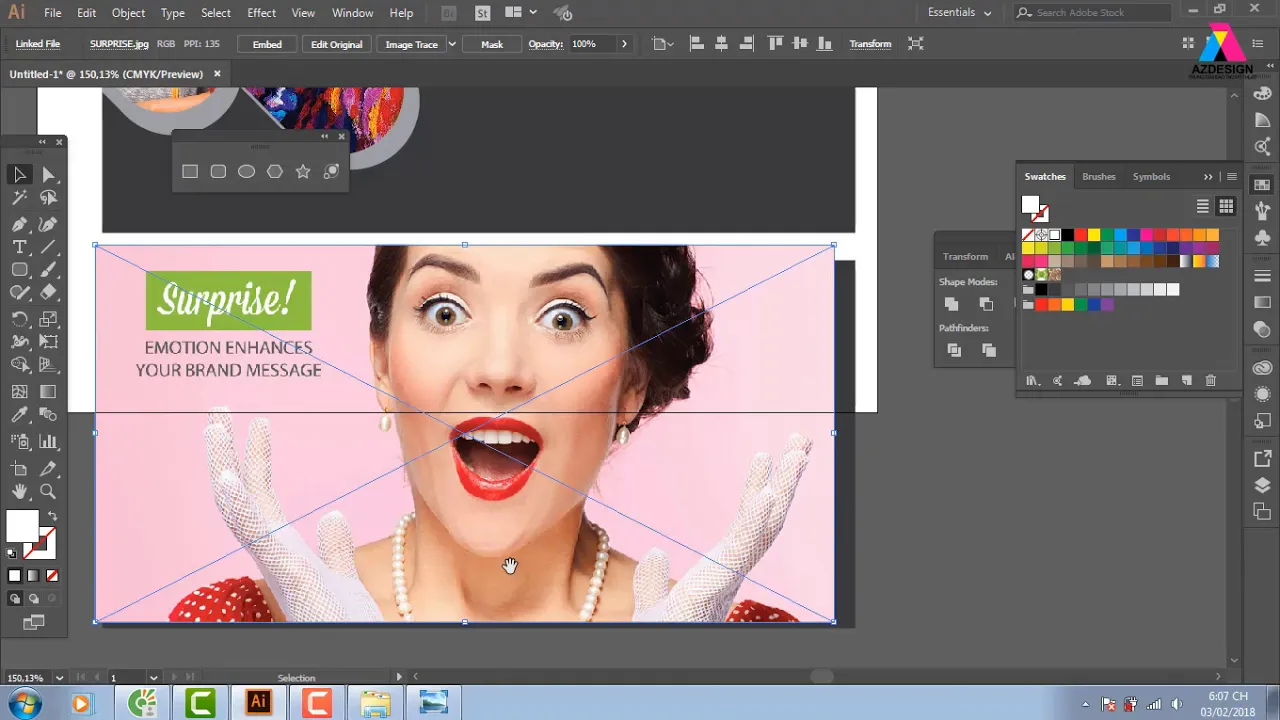
Task: Swap fill and stroke arrows
Action: (x=53, y=516)
